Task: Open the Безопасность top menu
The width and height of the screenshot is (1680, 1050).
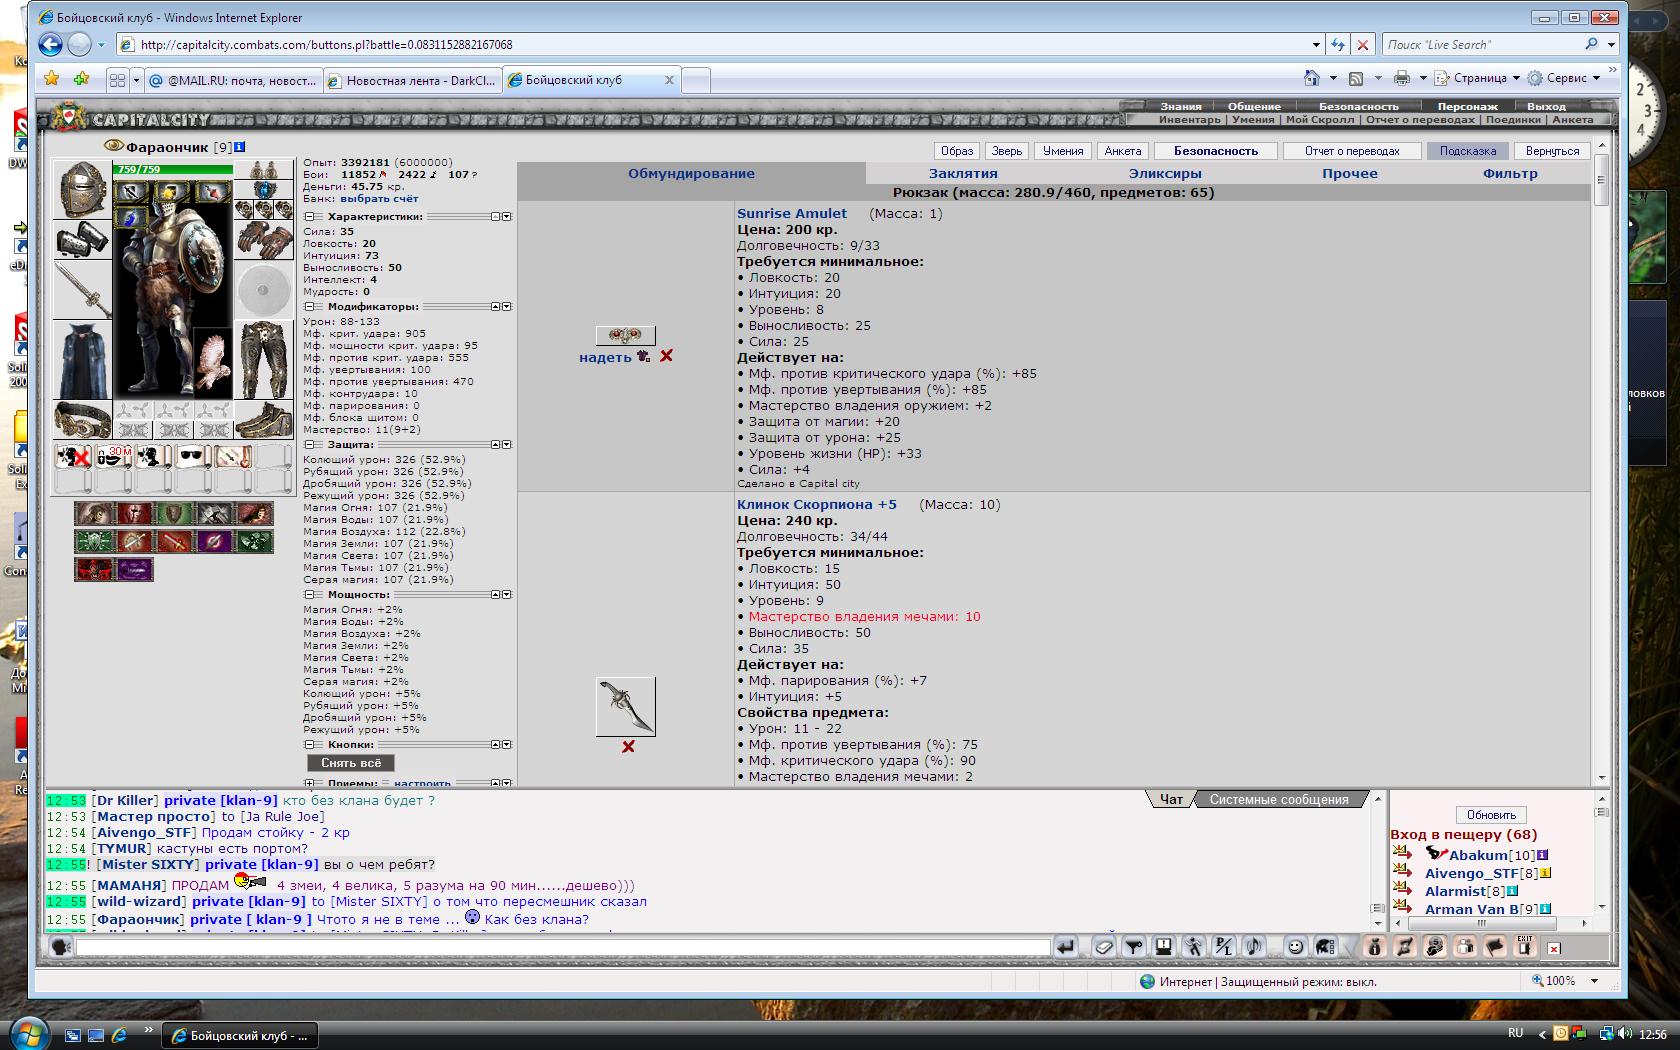Action: (1358, 106)
